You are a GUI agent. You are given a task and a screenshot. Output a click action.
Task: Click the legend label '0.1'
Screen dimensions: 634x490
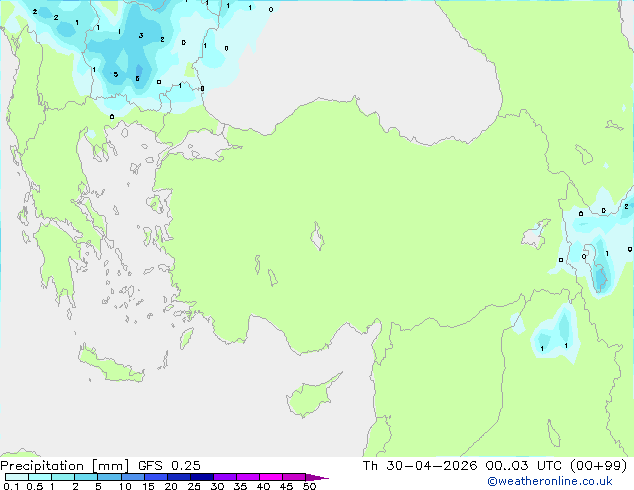(11, 486)
